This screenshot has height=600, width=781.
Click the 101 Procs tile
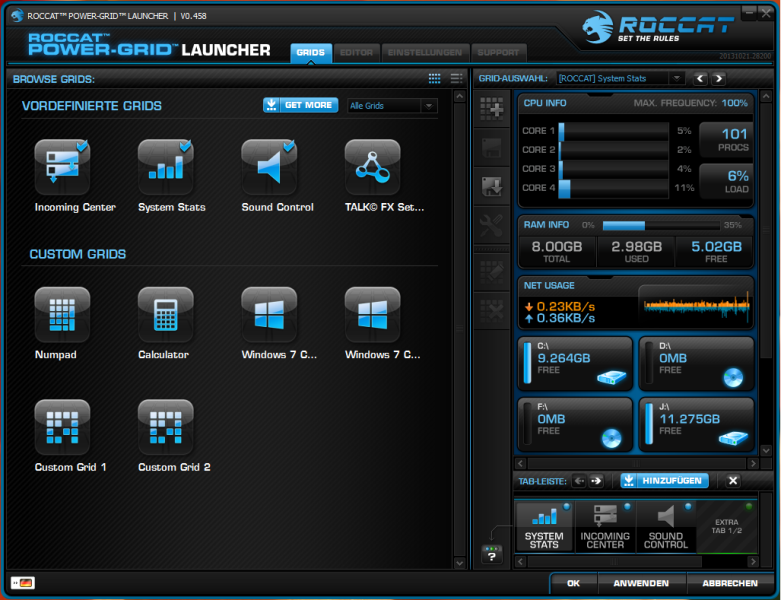(726, 139)
